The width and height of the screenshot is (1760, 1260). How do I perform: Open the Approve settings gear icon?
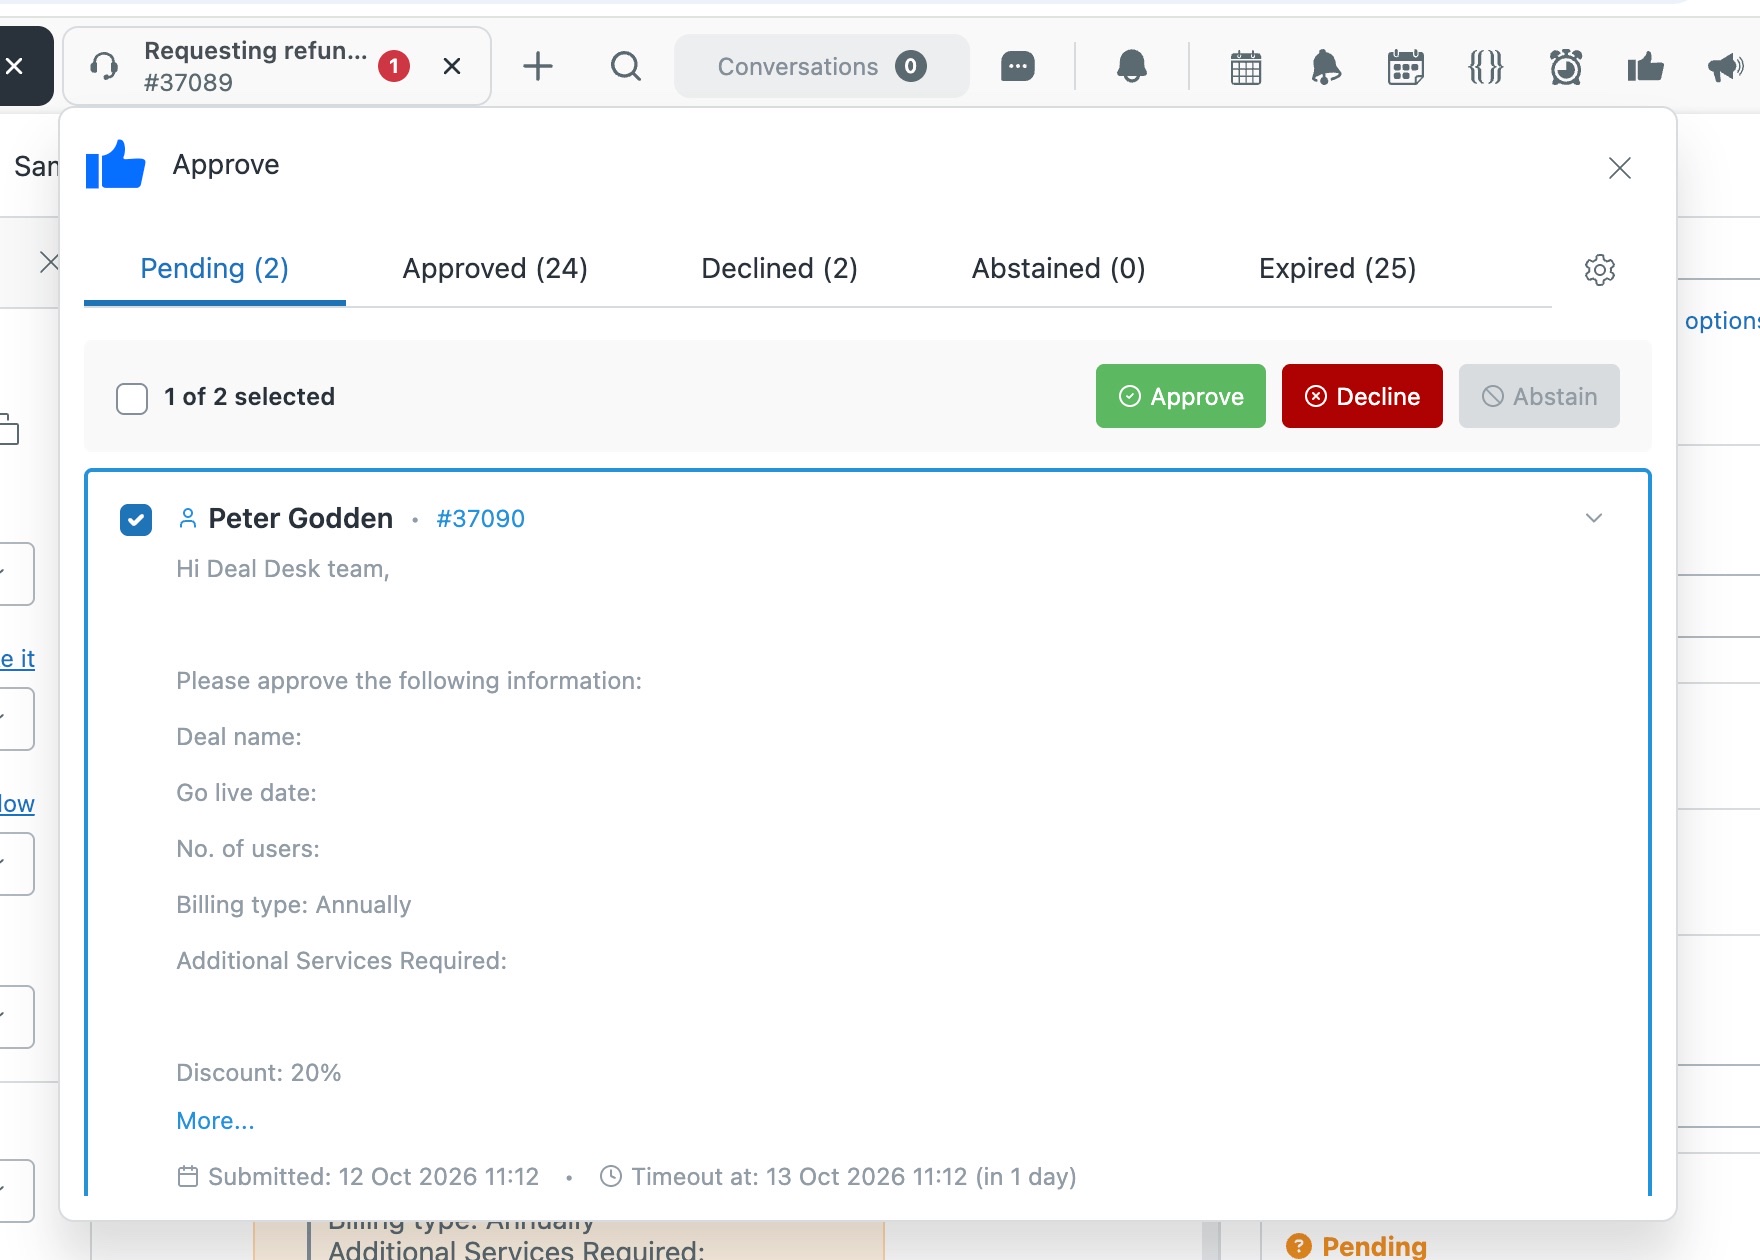click(1600, 270)
